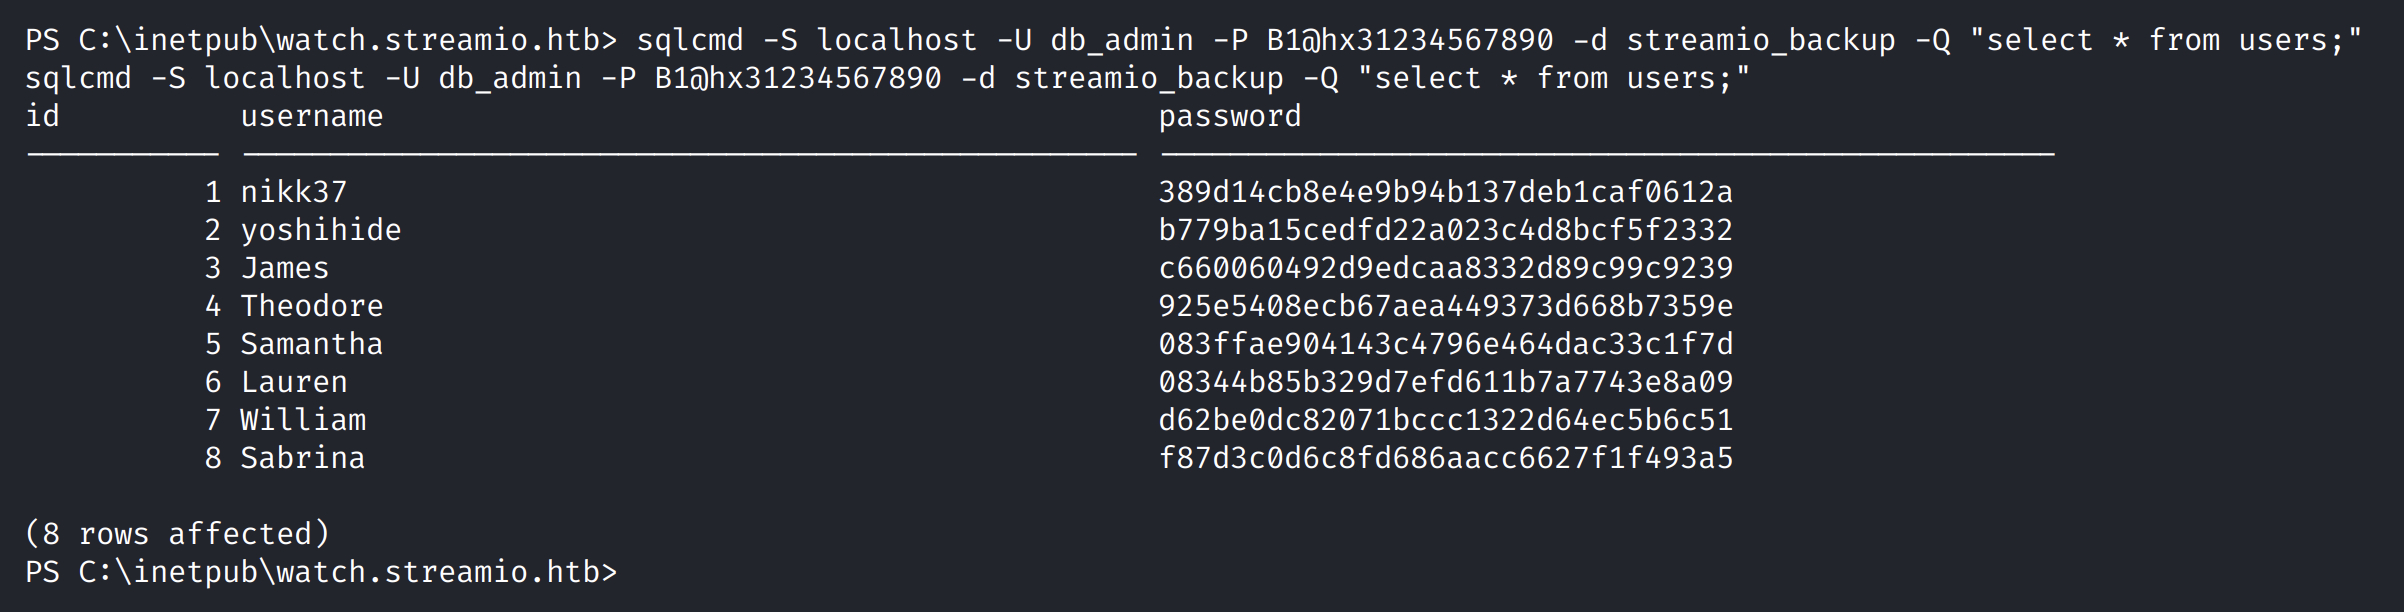Image resolution: width=2404 pixels, height=612 pixels.
Task: Click the username nikk37
Action: [293, 192]
